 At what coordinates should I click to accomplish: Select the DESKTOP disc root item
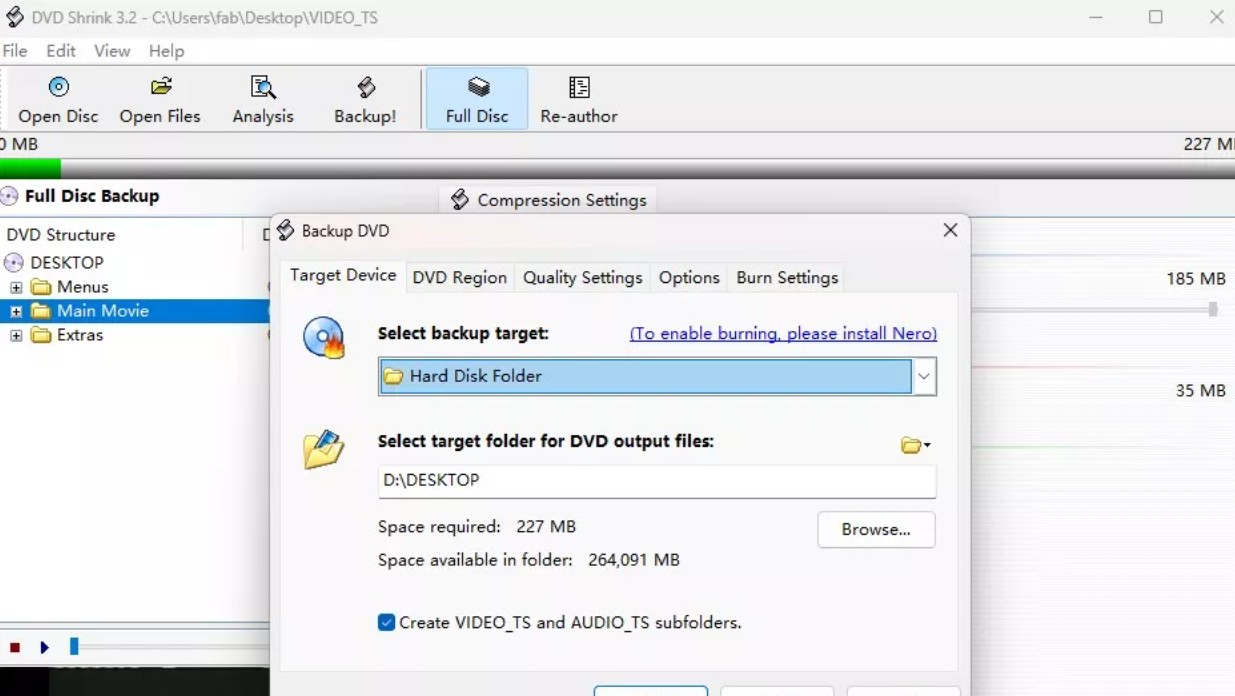(54, 263)
